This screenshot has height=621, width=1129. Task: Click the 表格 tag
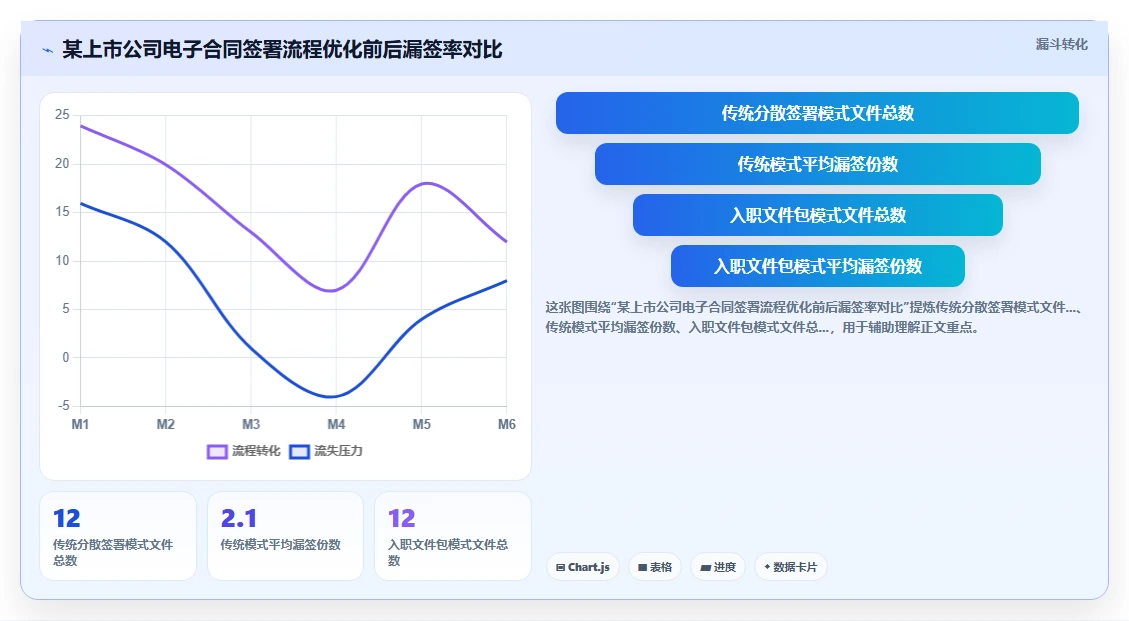pos(655,568)
